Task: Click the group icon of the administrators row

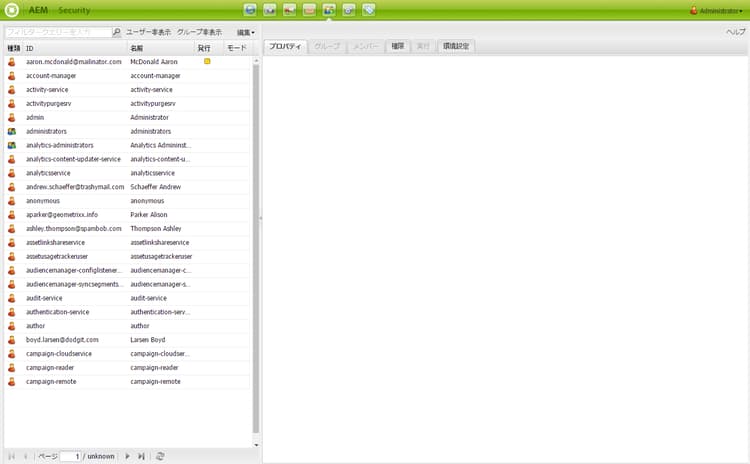Action: tap(11, 131)
